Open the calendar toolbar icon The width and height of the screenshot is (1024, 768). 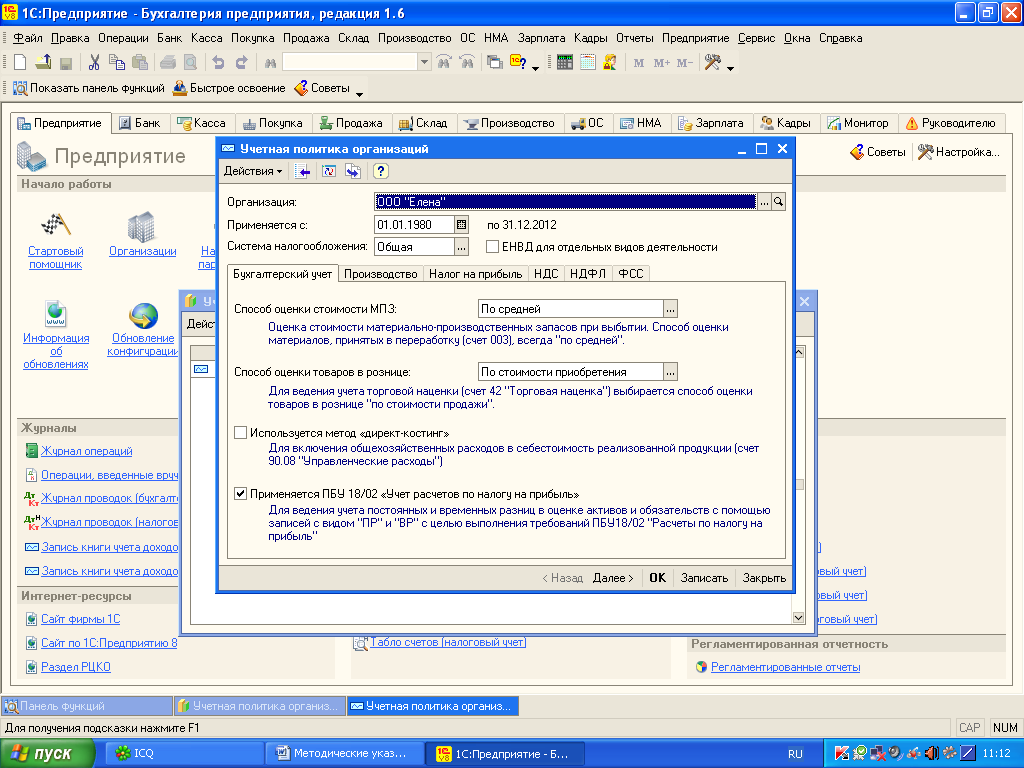[588, 63]
